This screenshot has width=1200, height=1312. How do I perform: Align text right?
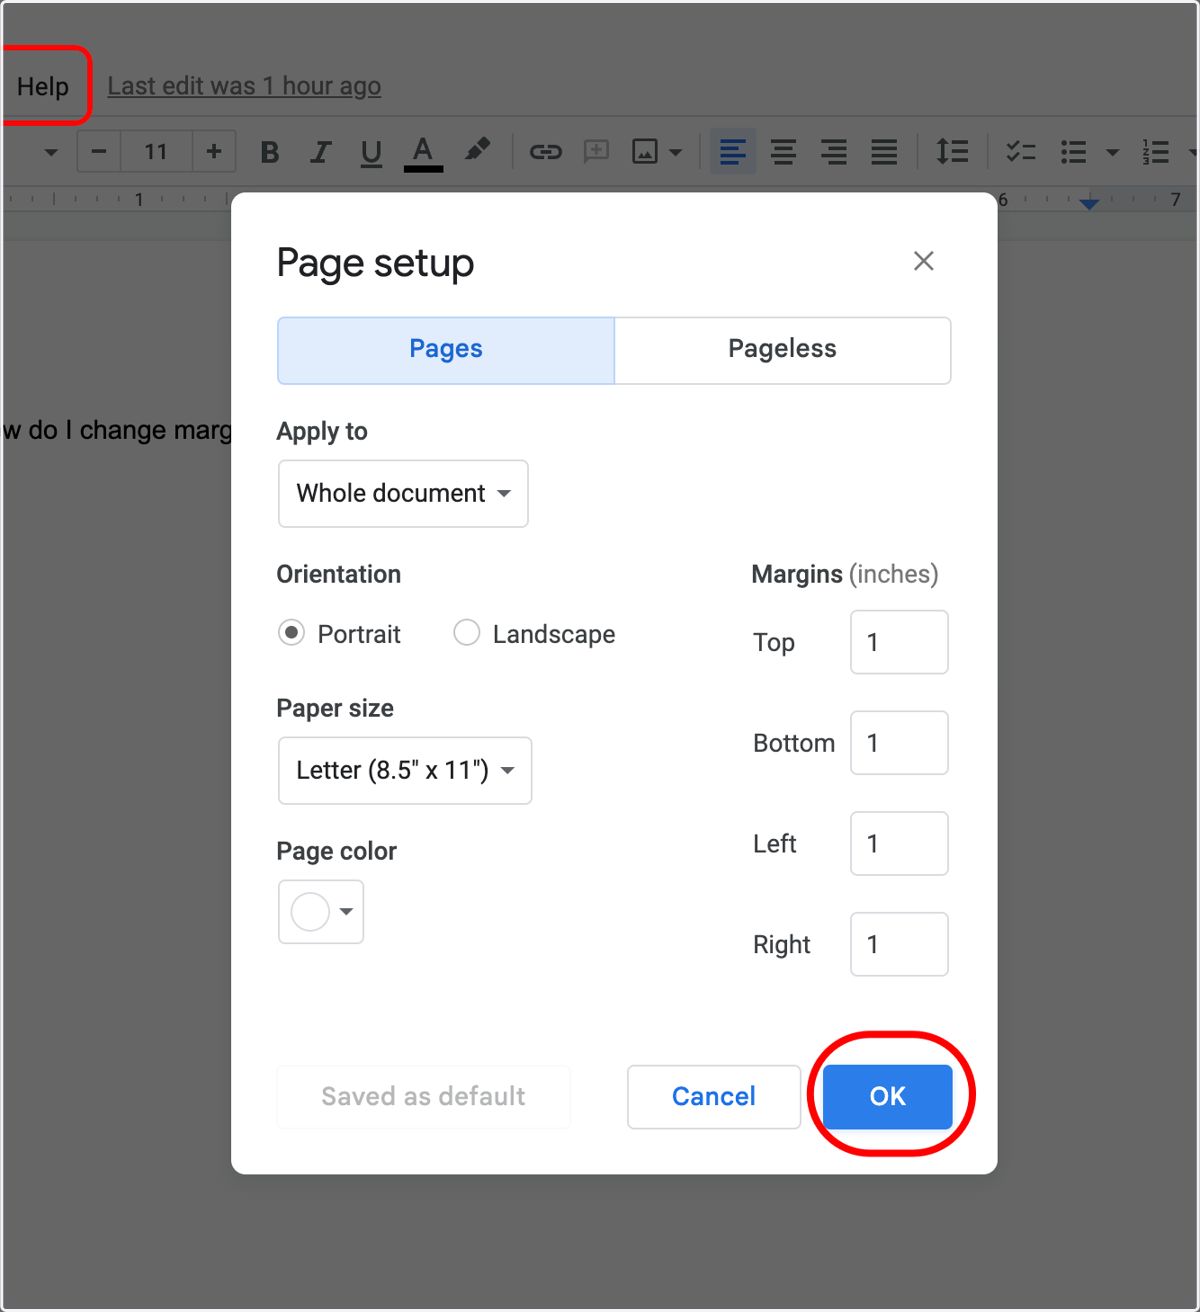(834, 152)
